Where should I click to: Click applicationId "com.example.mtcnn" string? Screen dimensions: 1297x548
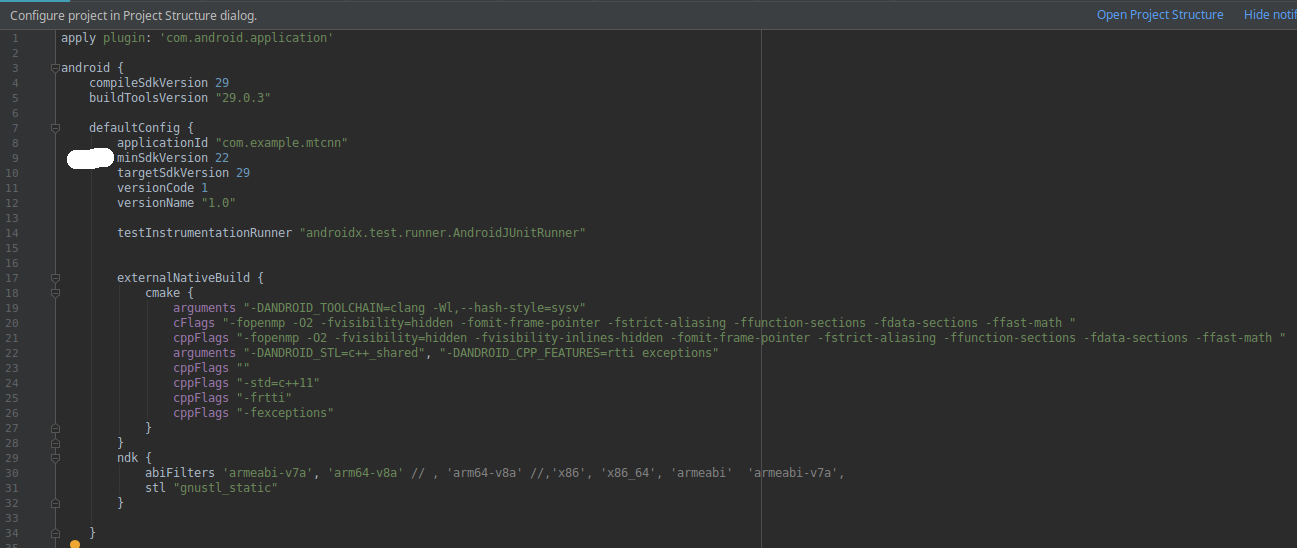click(281, 143)
